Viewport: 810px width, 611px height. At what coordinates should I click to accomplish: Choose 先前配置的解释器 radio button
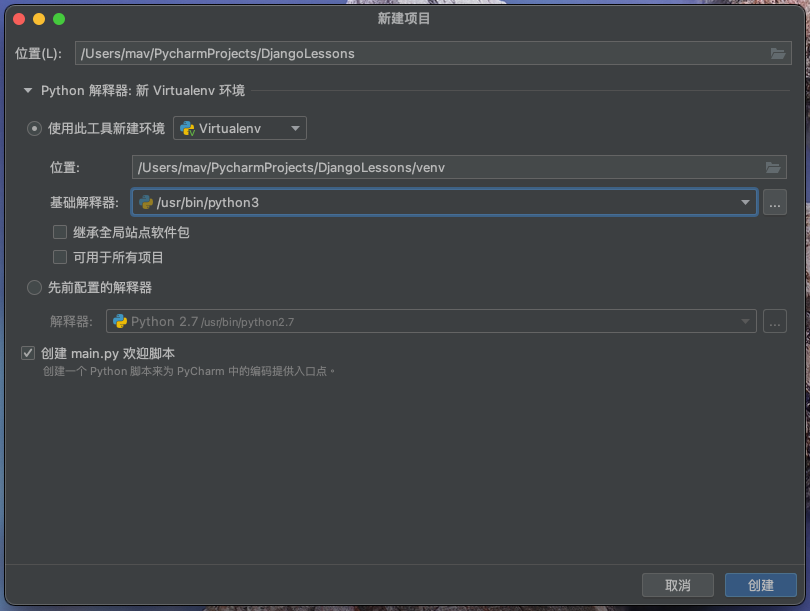click(x=35, y=288)
